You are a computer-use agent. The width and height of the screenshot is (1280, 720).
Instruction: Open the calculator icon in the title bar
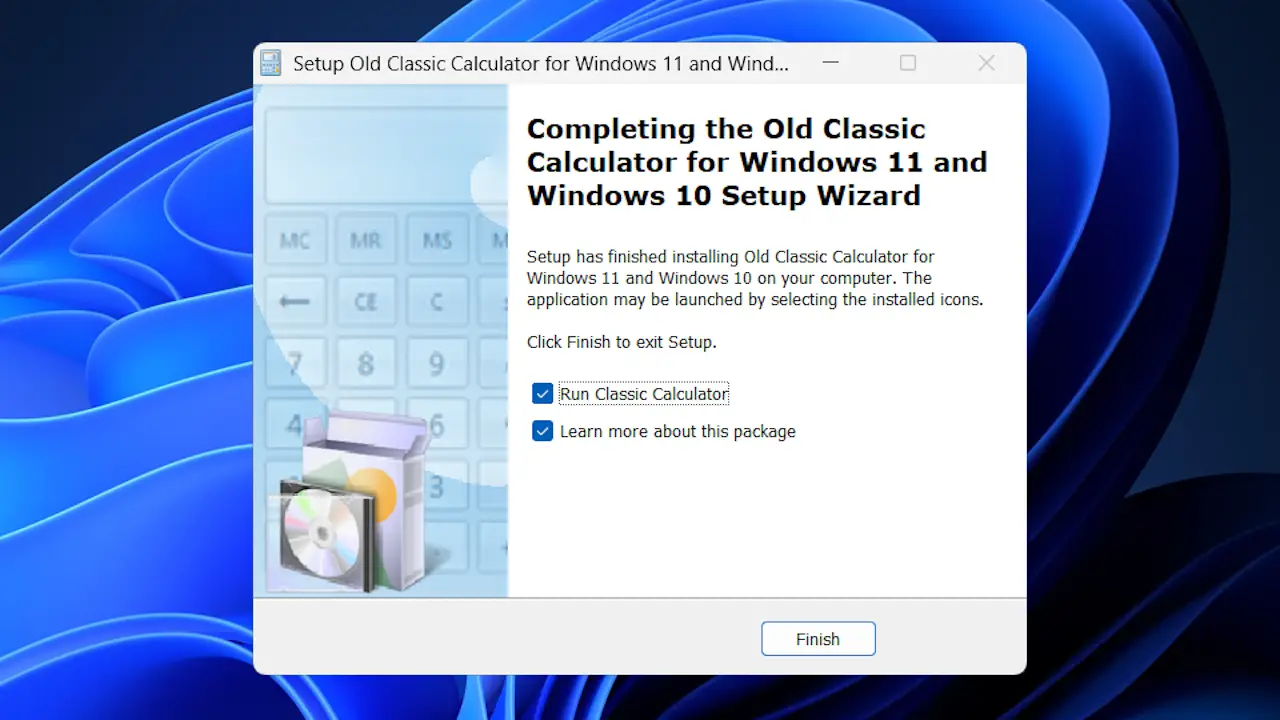[271, 64]
